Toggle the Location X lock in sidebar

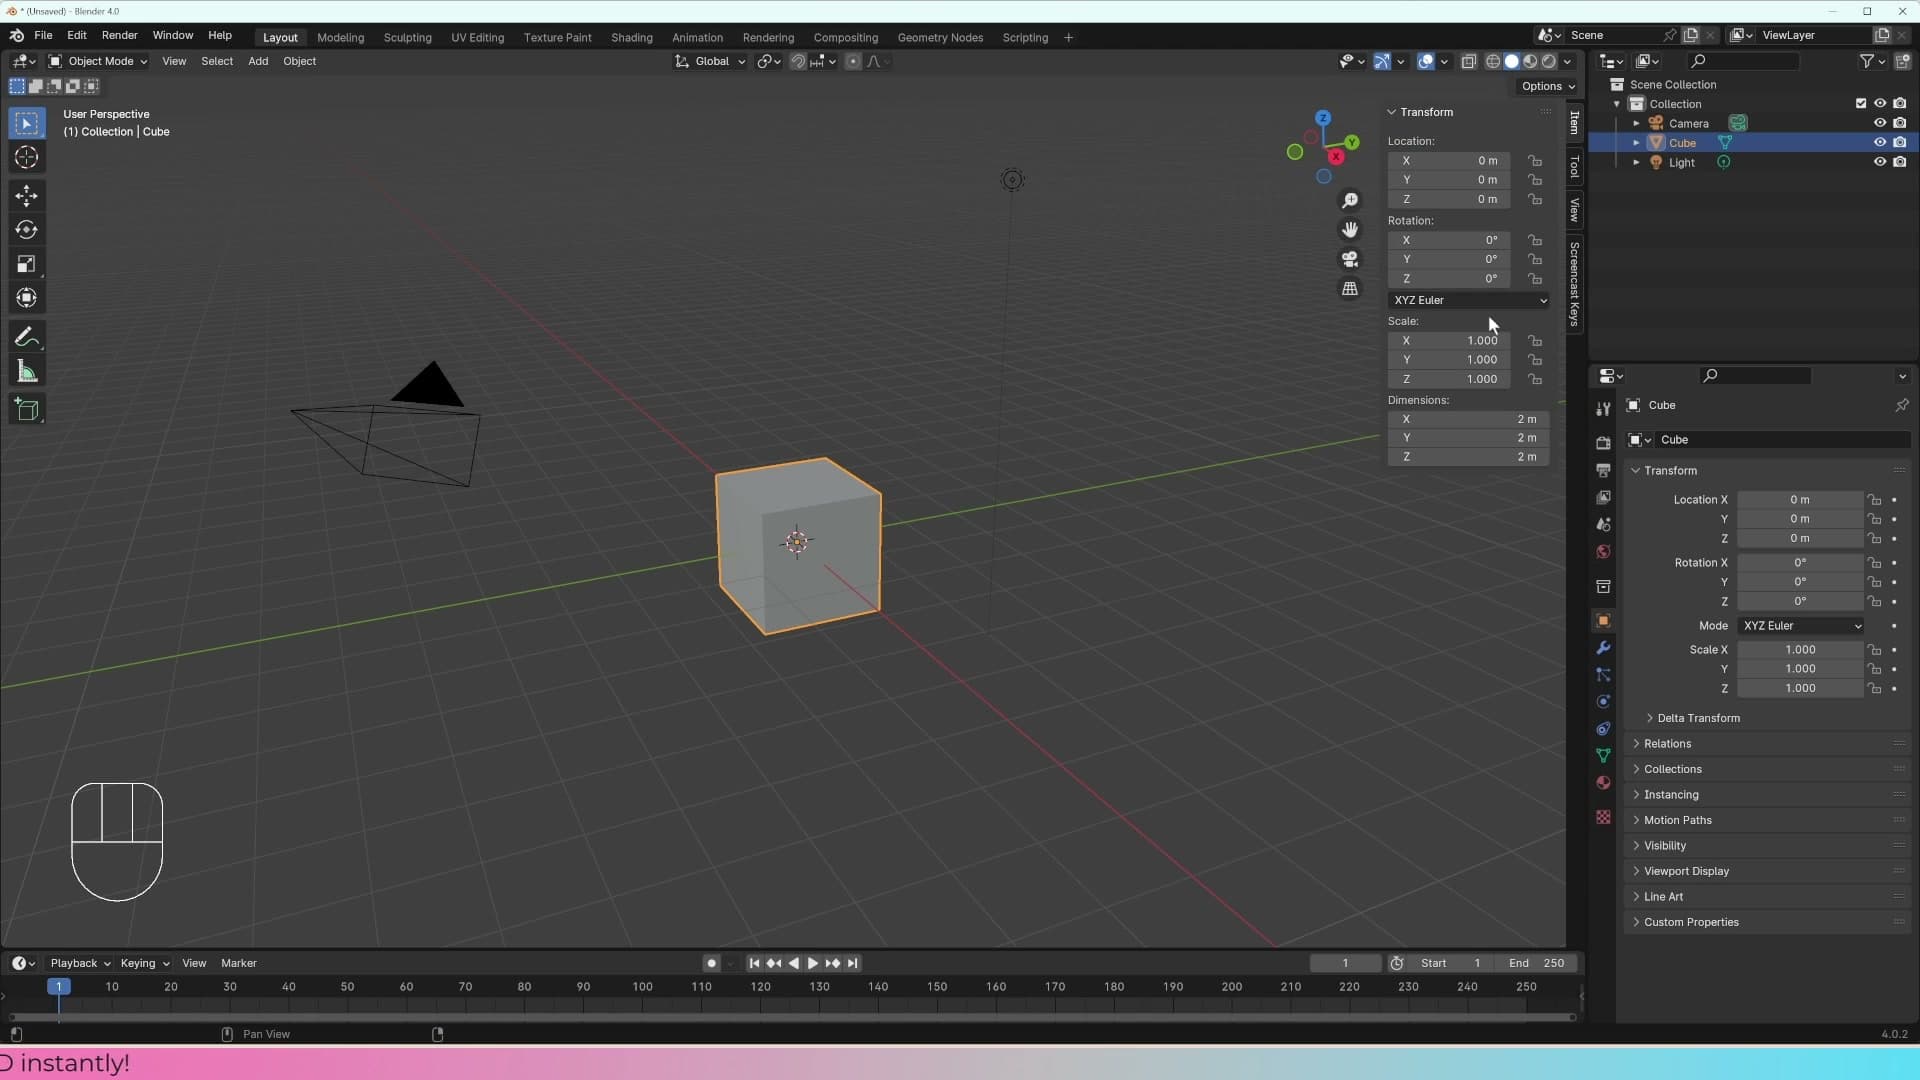(x=1534, y=161)
